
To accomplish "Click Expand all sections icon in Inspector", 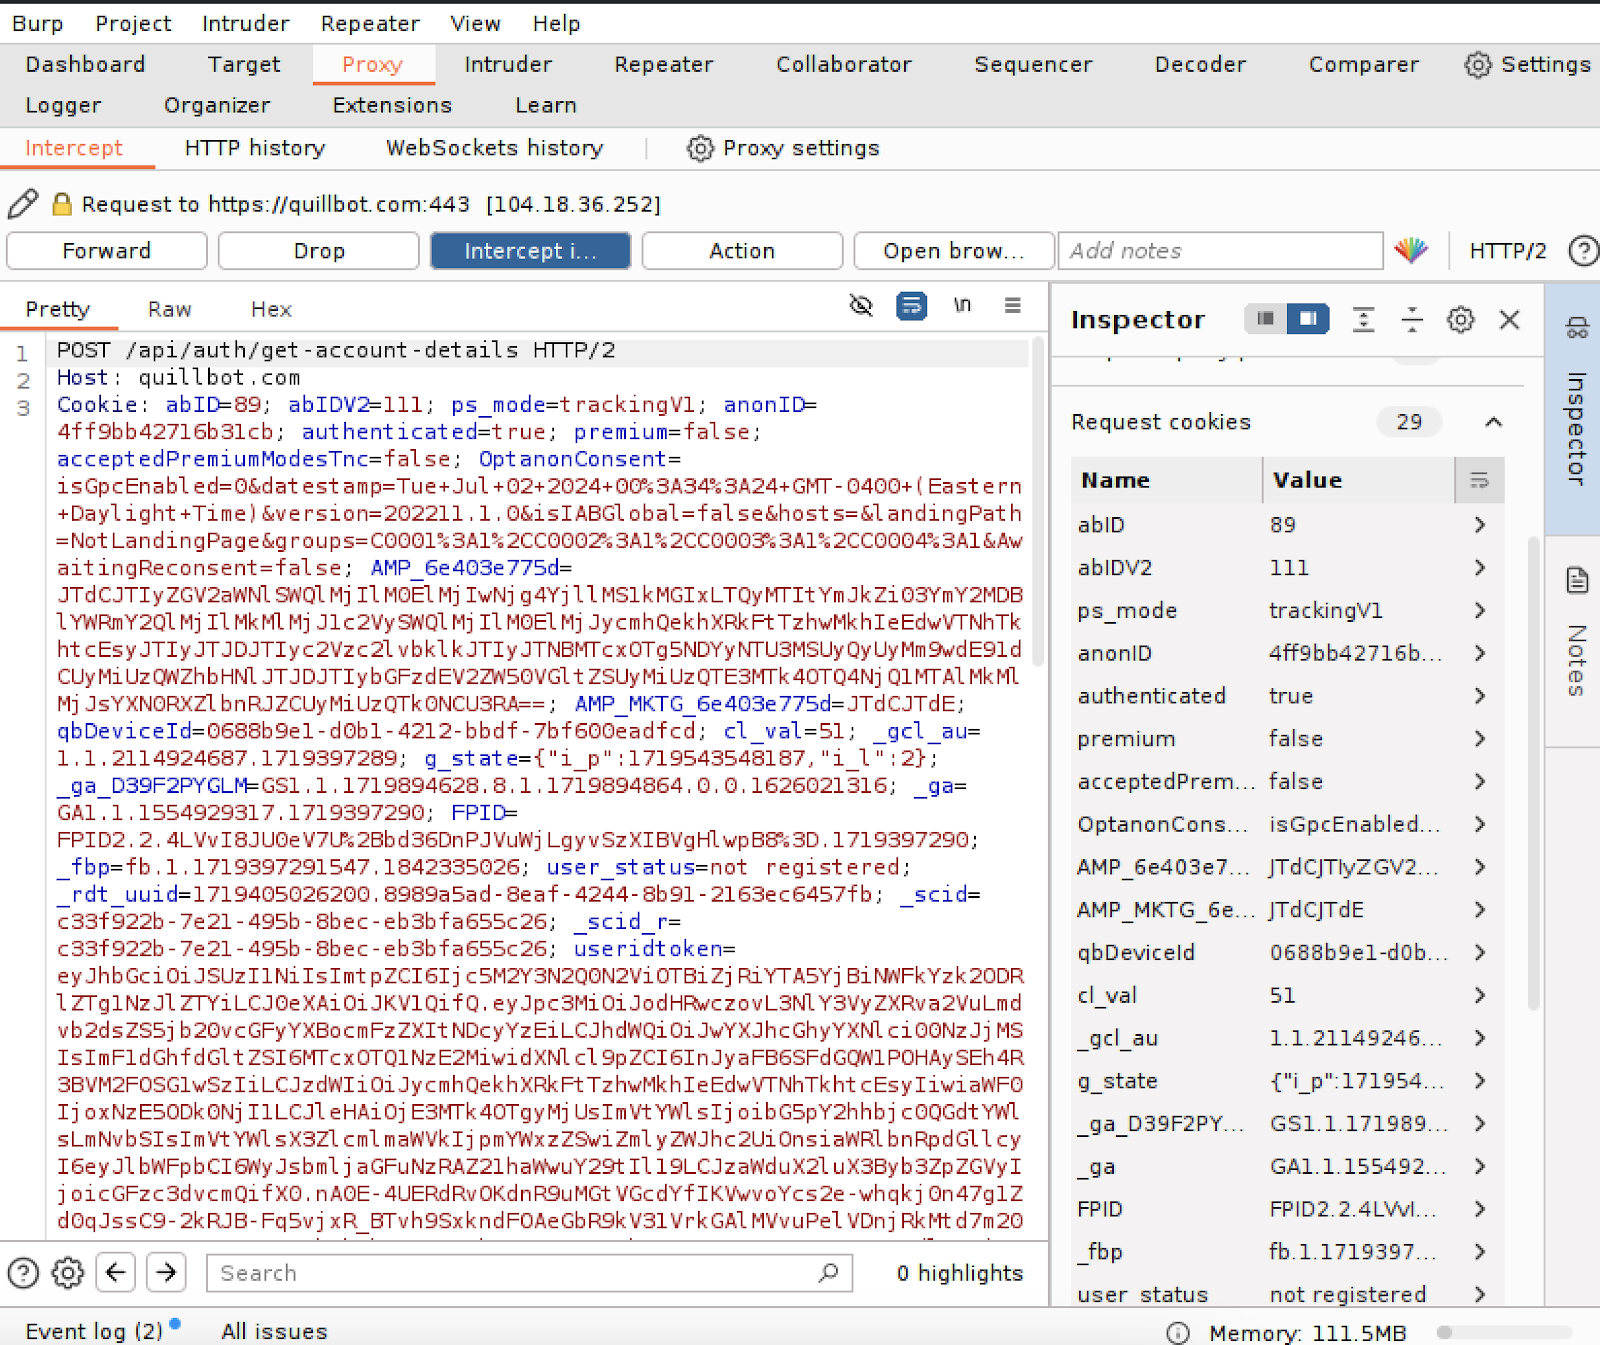I will [1363, 320].
